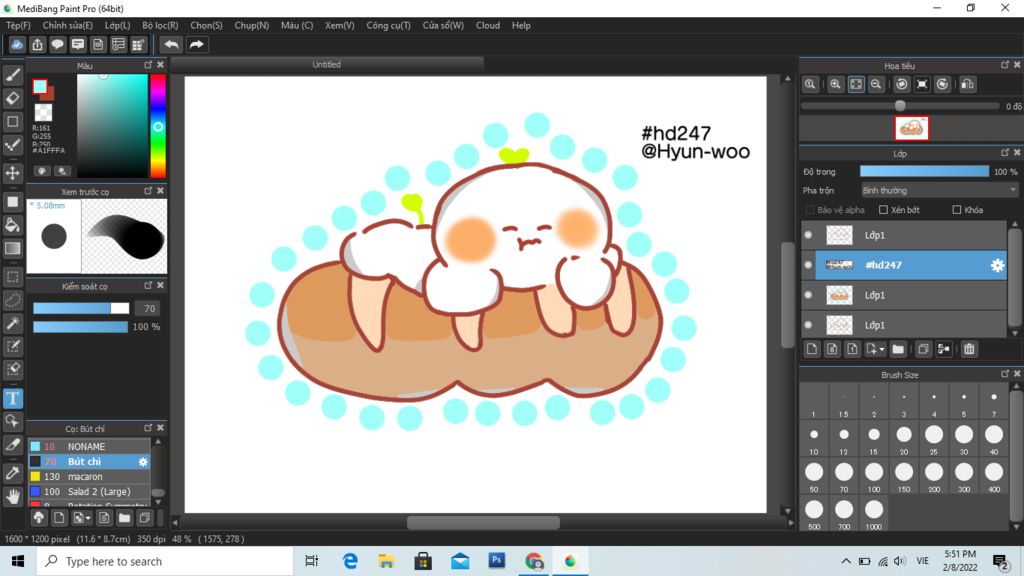Click the hue color strip

coord(158,126)
